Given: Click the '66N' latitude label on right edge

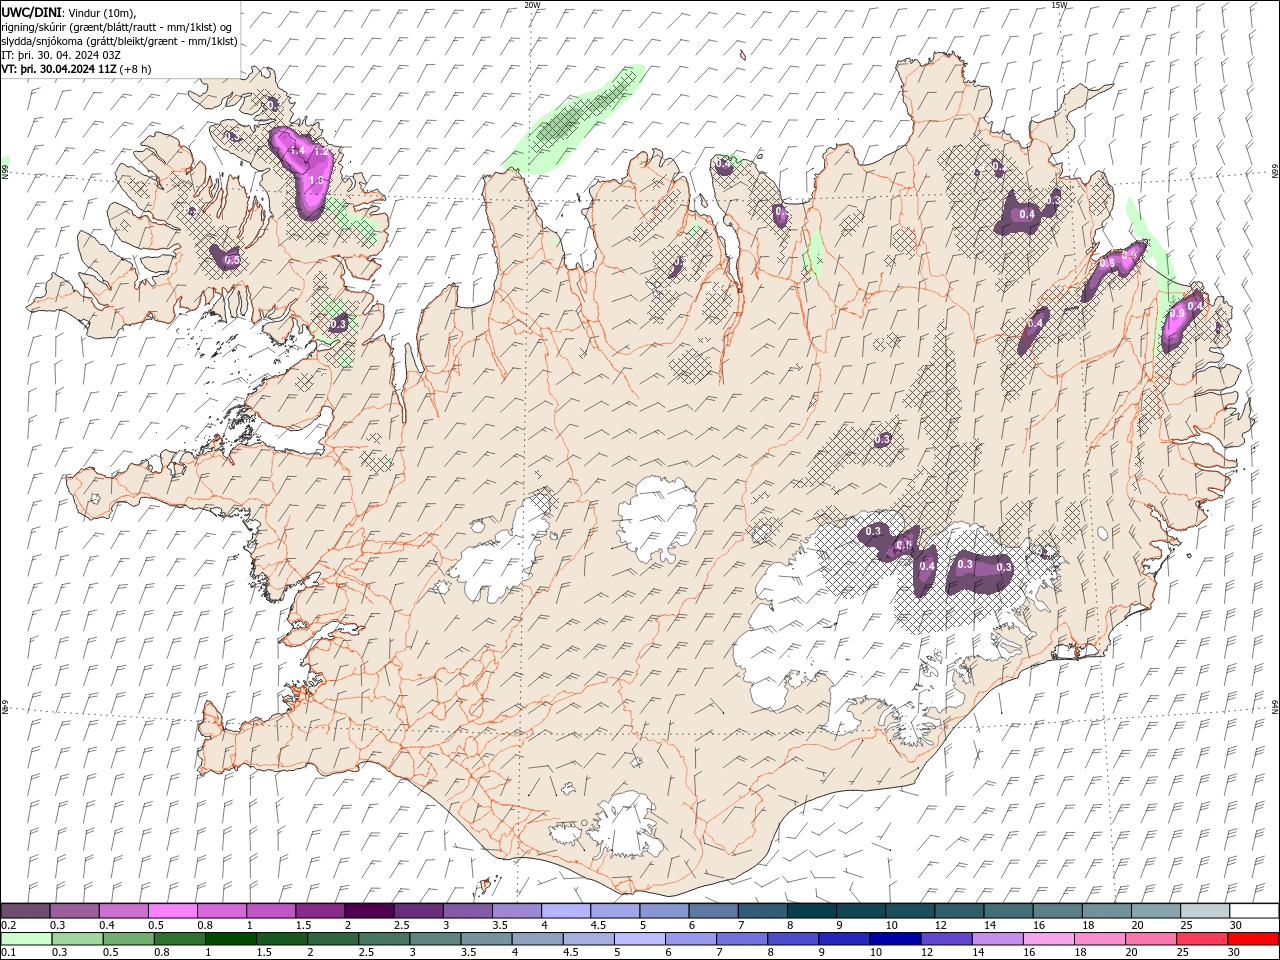Looking at the screenshot, I should click(1275, 170).
